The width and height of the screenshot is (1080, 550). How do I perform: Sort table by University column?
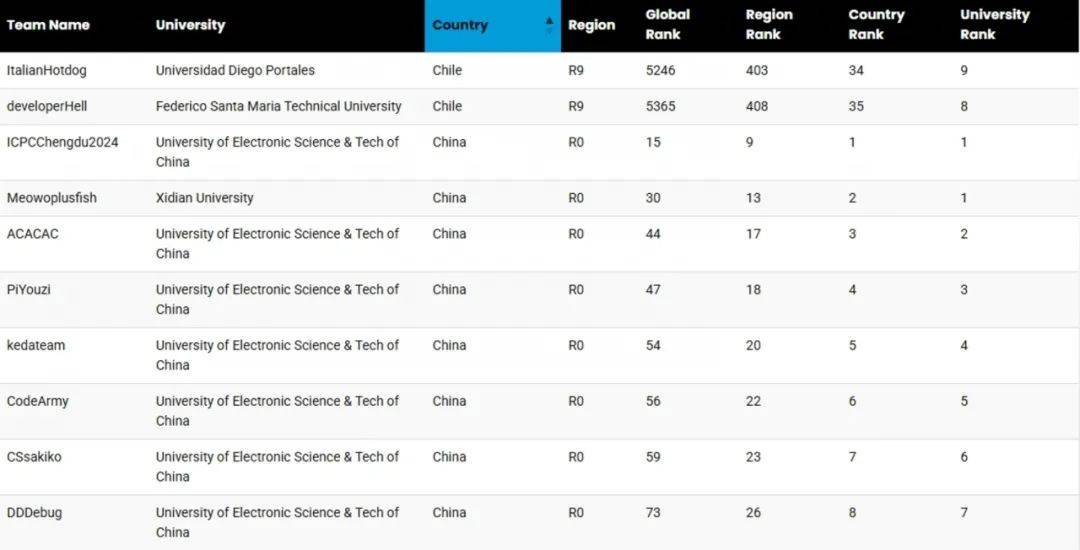pos(190,25)
